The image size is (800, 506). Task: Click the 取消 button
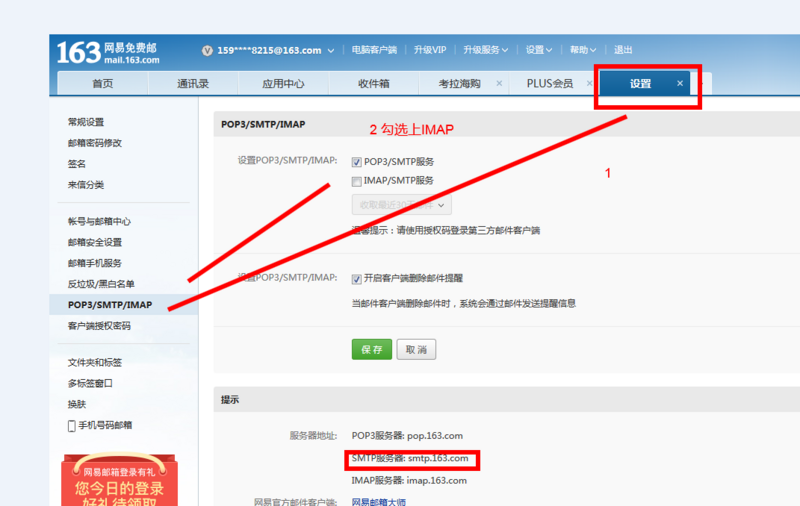coord(416,349)
